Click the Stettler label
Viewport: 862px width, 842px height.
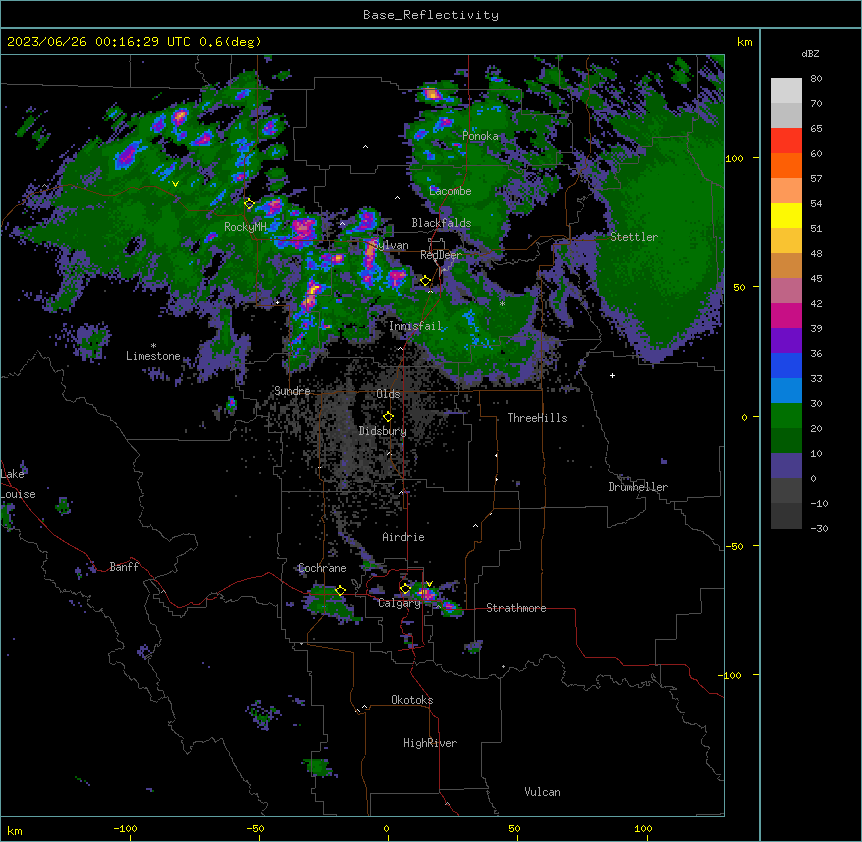634,237
